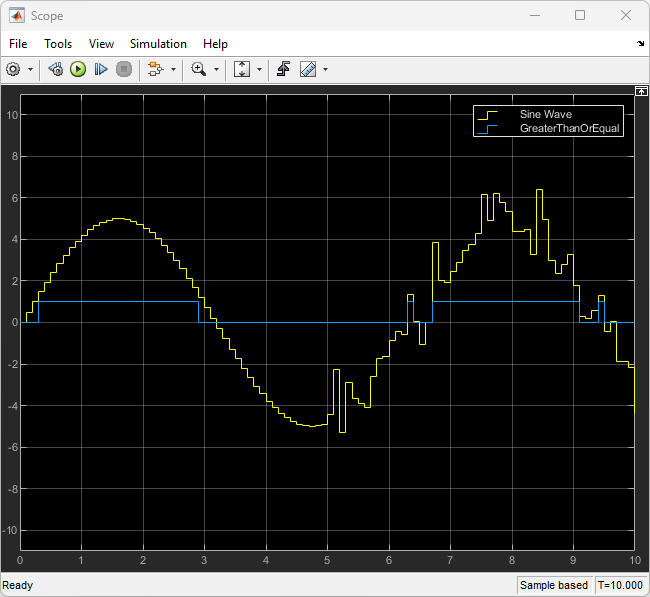Screen dimensions: 650x597
Task: Expand the configuration gear dropdown arrow
Action: 30,70
